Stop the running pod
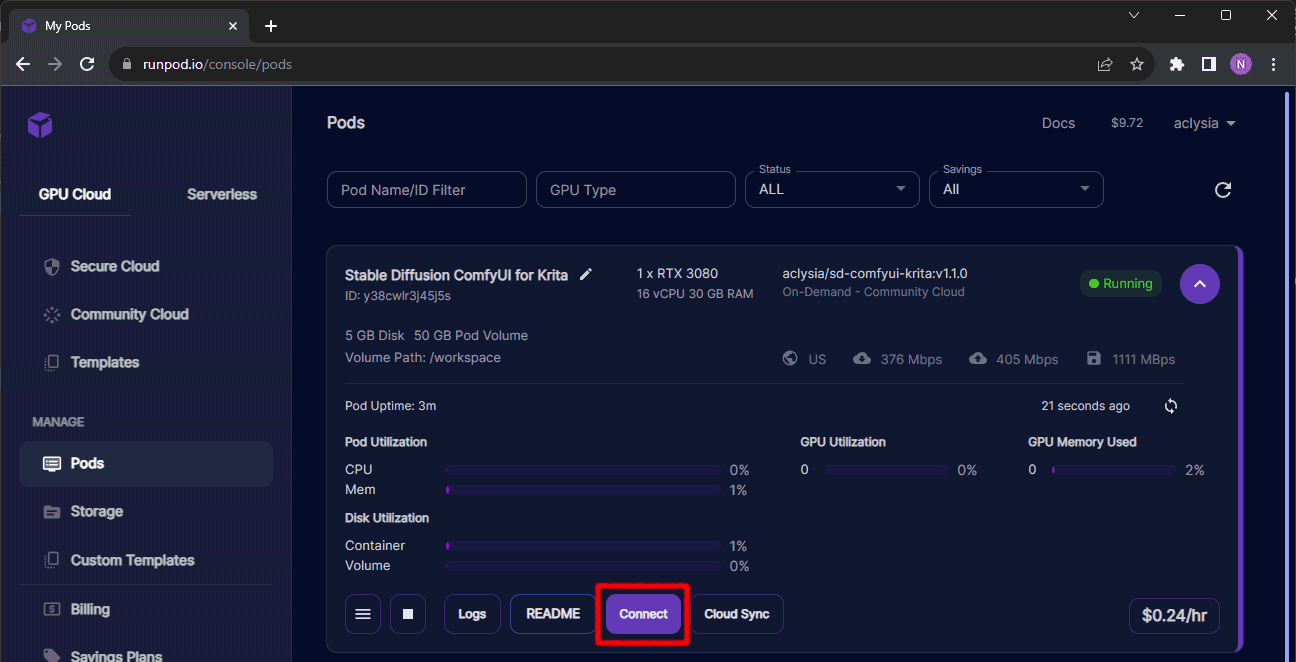Viewport: 1296px width, 662px height. [x=408, y=614]
